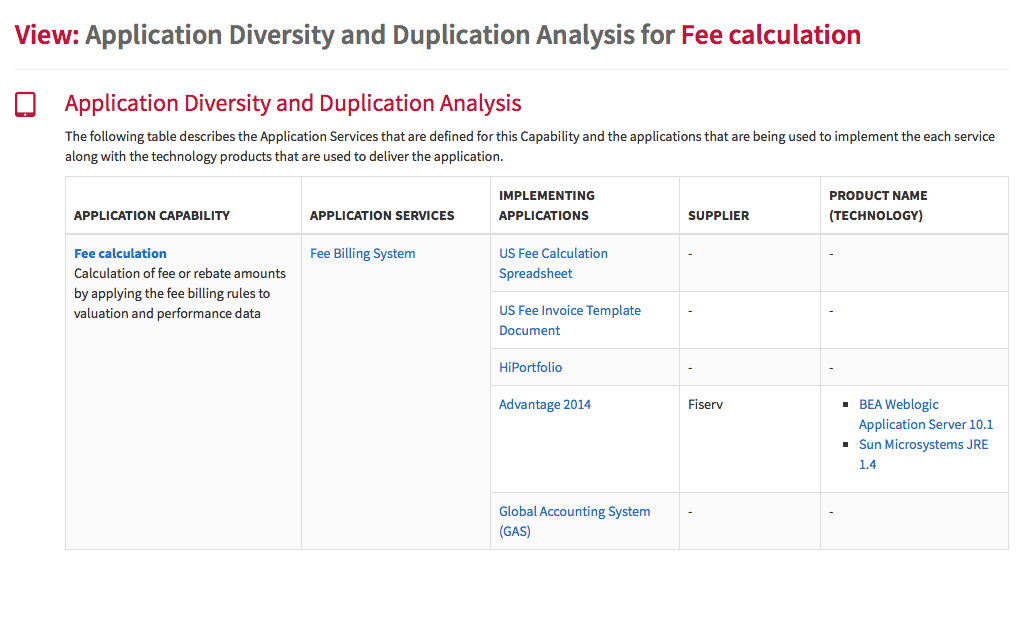This screenshot has height=641, width=1024.
Task: Click the red Fee calculation title text
Action: (771, 35)
